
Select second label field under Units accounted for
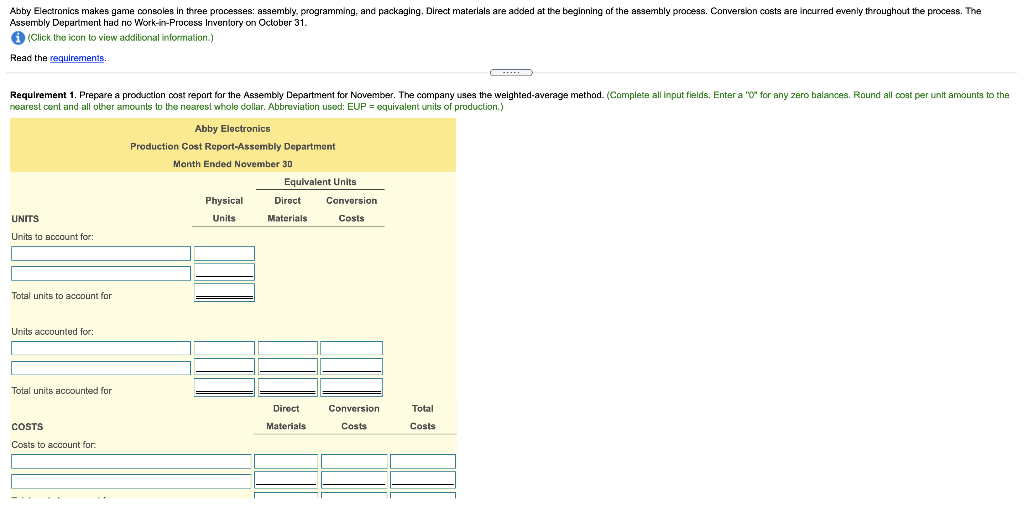pyautogui.click(x=101, y=368)
